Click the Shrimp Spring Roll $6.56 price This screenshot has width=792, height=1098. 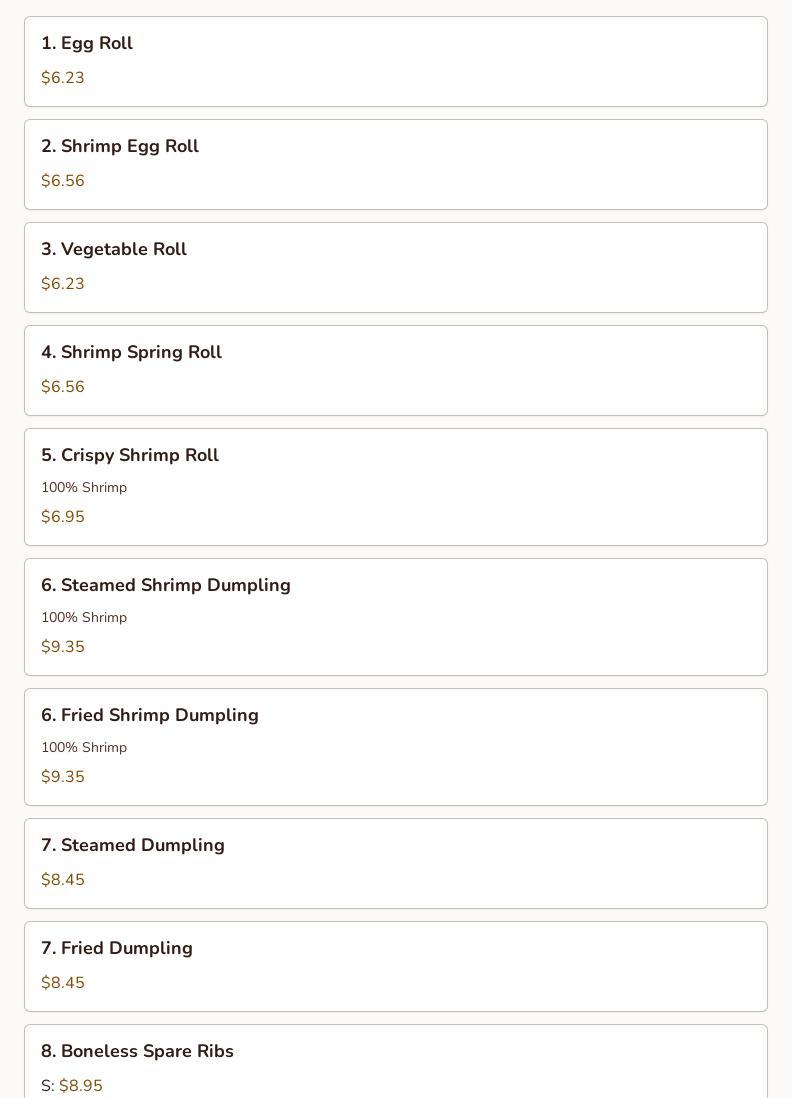(63, 387)
